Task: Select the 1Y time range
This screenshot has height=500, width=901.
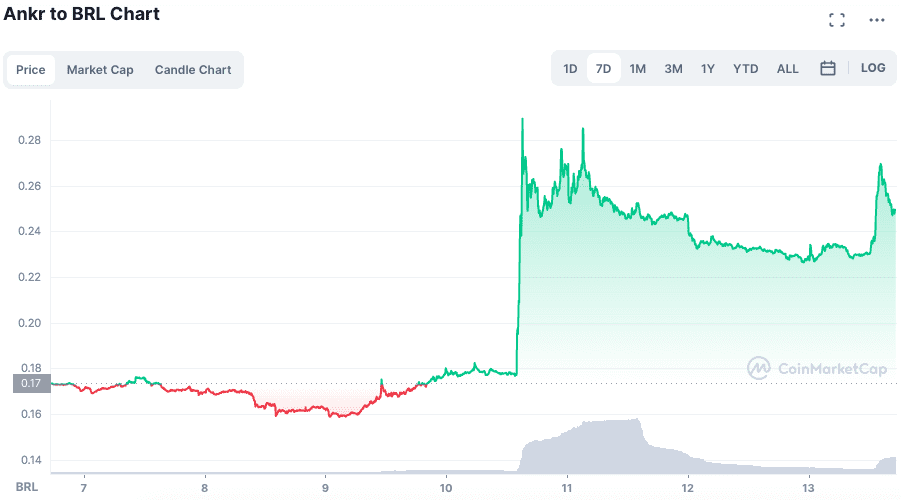Action: click(x=708, y=69)
